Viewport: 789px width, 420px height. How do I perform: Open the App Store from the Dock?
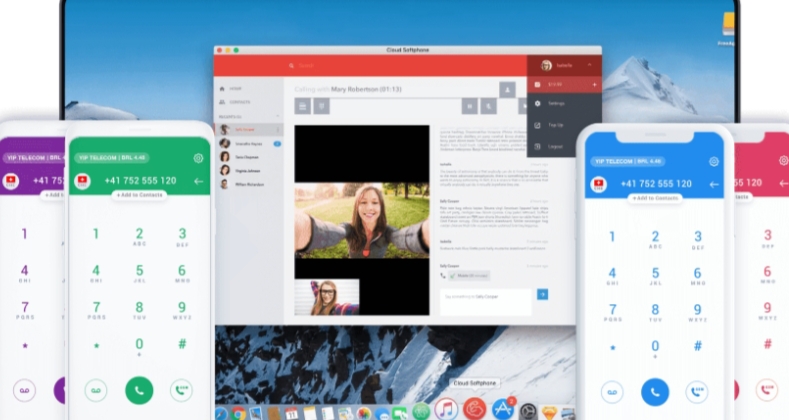pyautogui.click(x=504, y=409)
